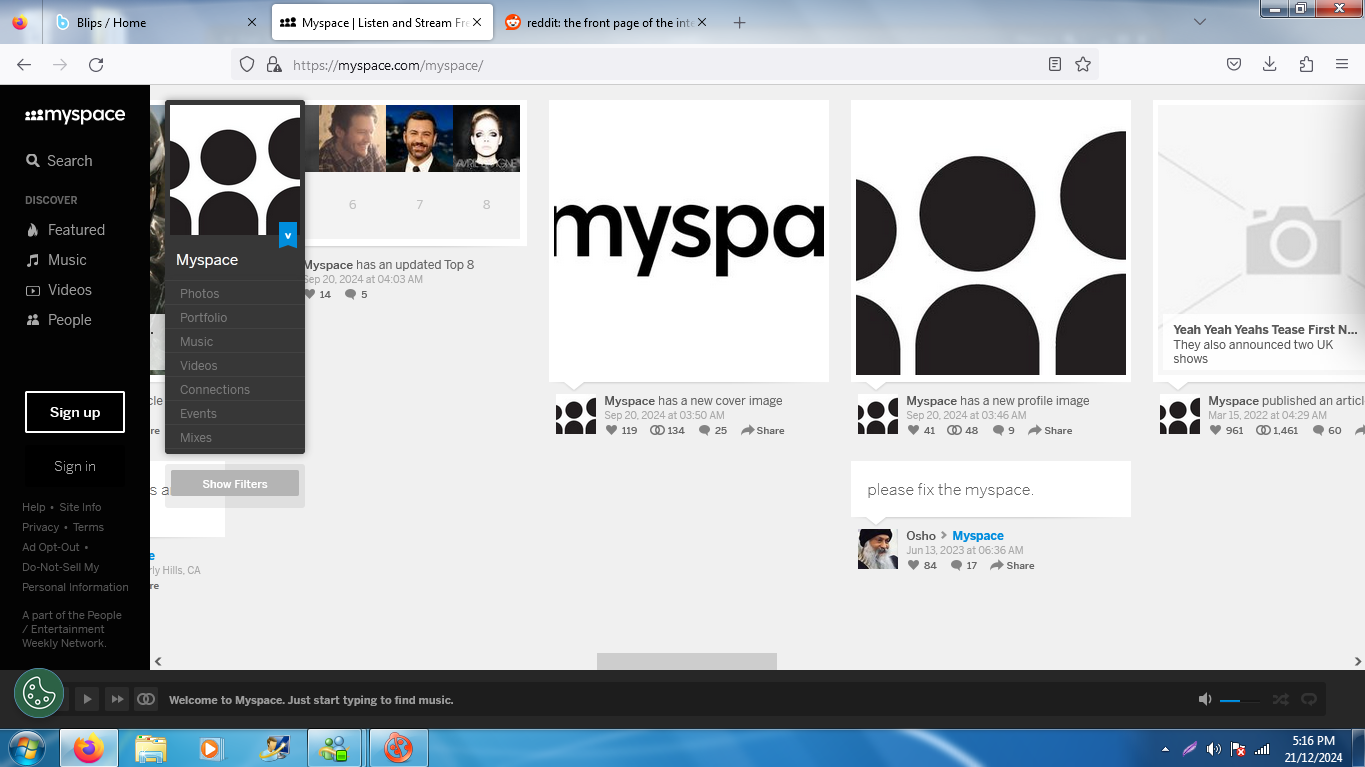Screen dimensions: 1365x767
Task: Open the myspace cover image
Action: (x=689, y=240)
